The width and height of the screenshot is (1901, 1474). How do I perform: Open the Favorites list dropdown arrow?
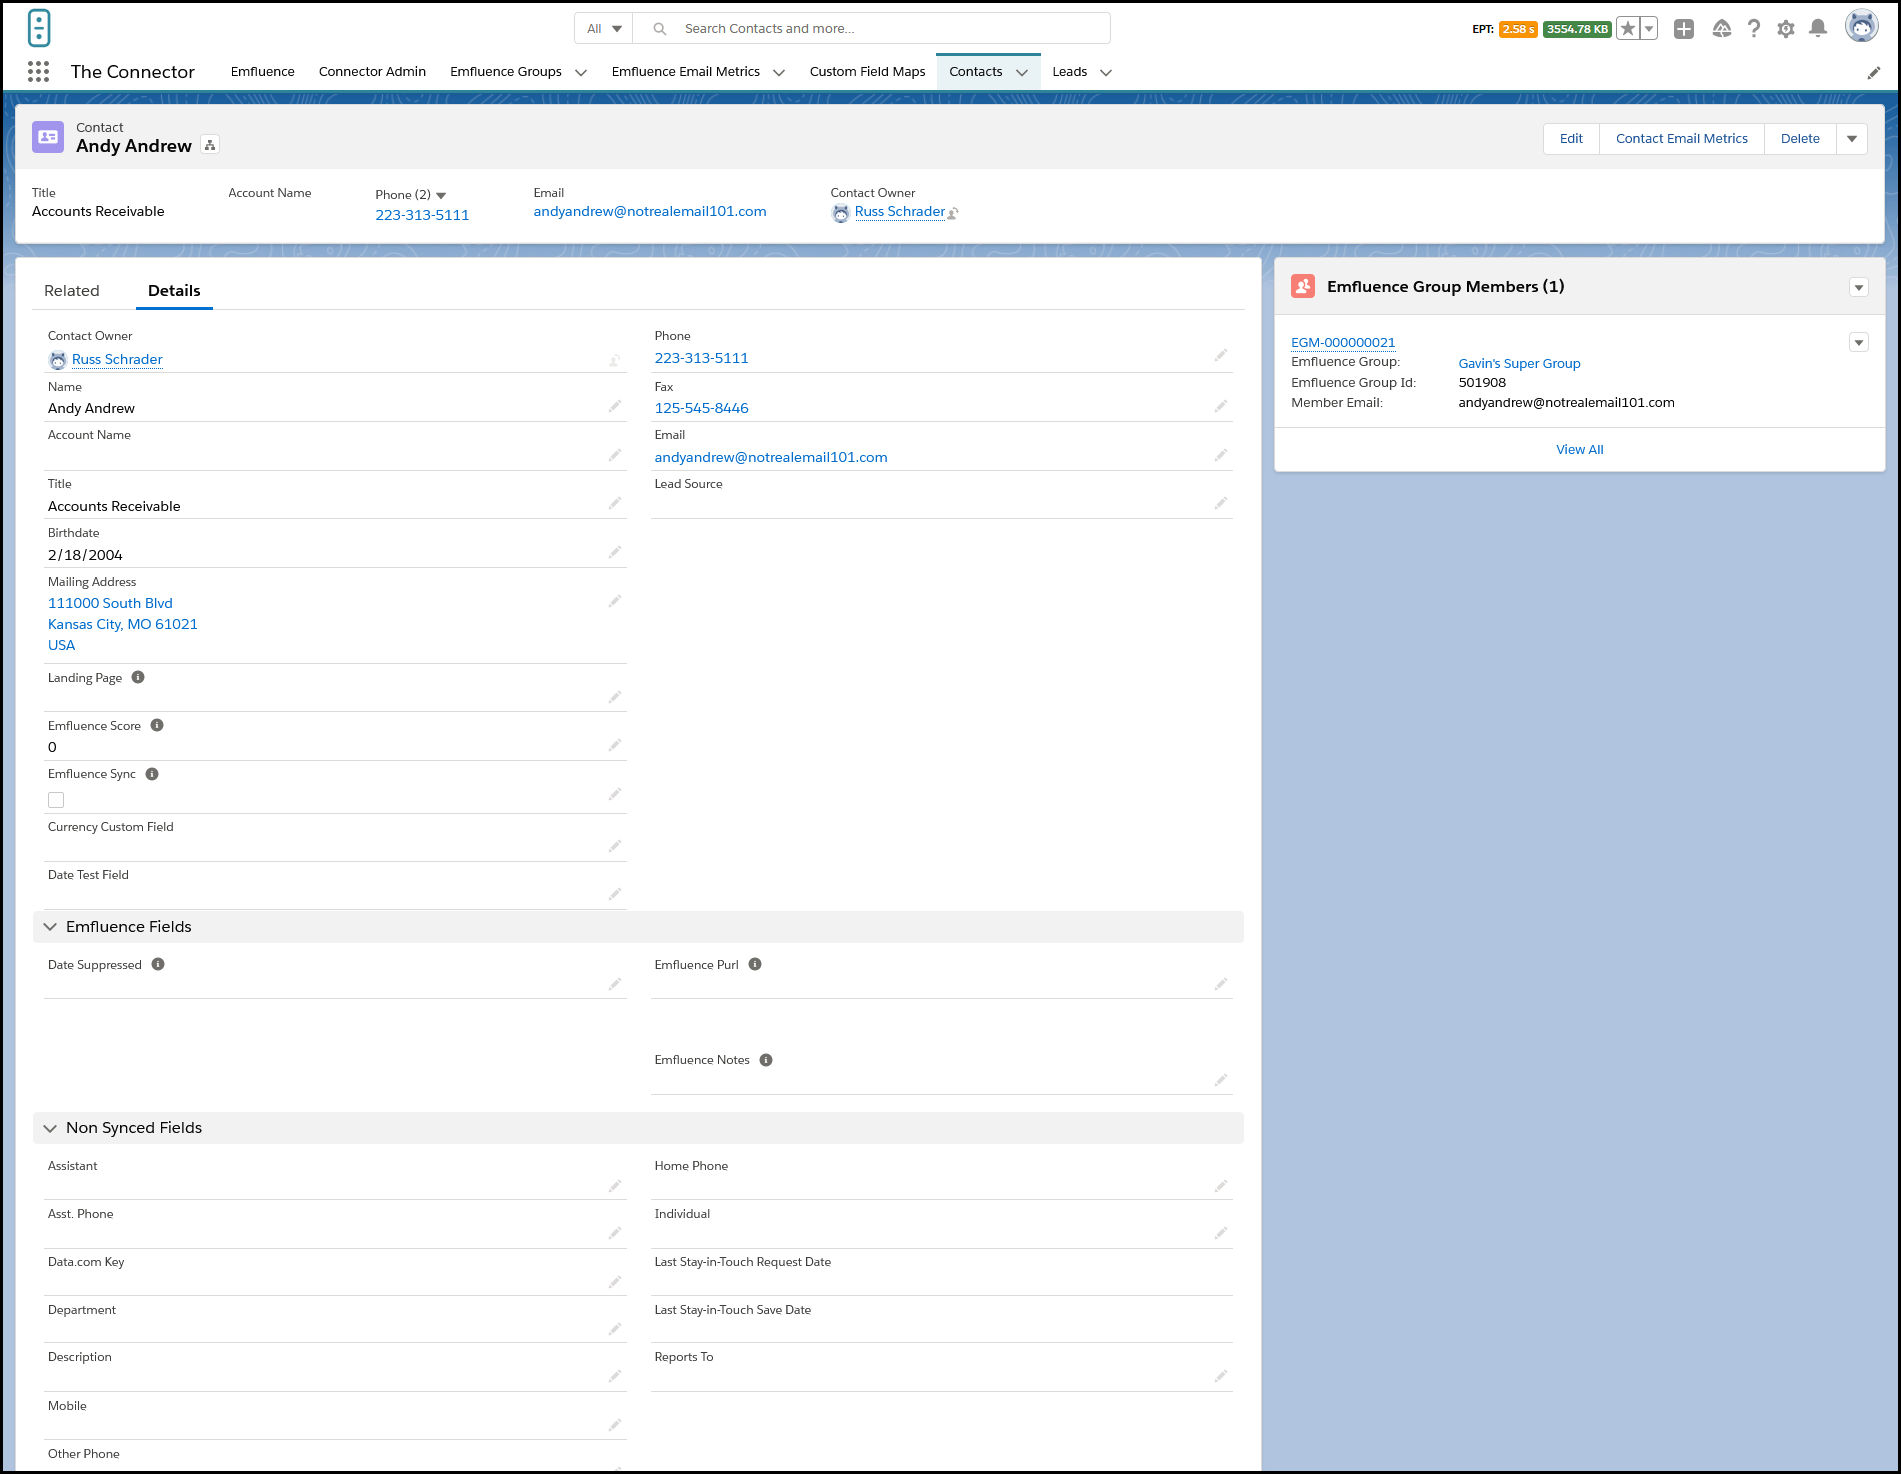coord(1649,29)
